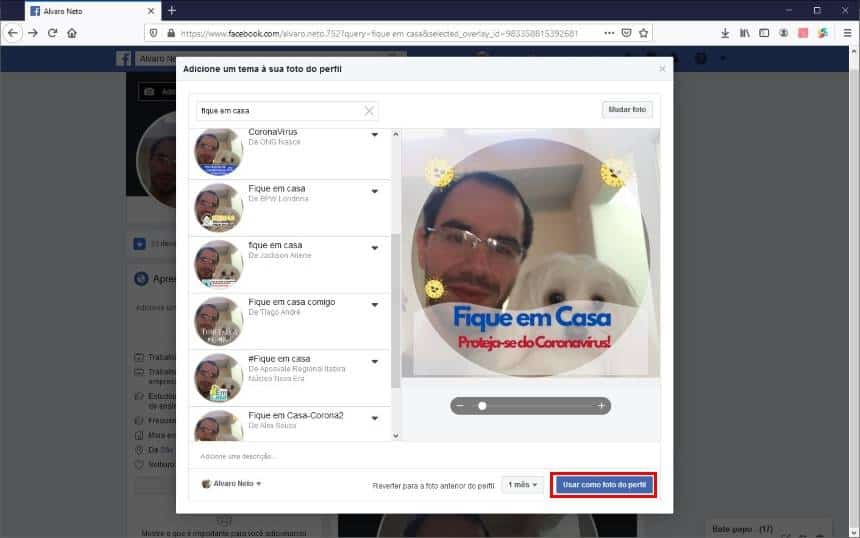Expand options for Fique em Casa-Corona2

click(x=375, y=418)
